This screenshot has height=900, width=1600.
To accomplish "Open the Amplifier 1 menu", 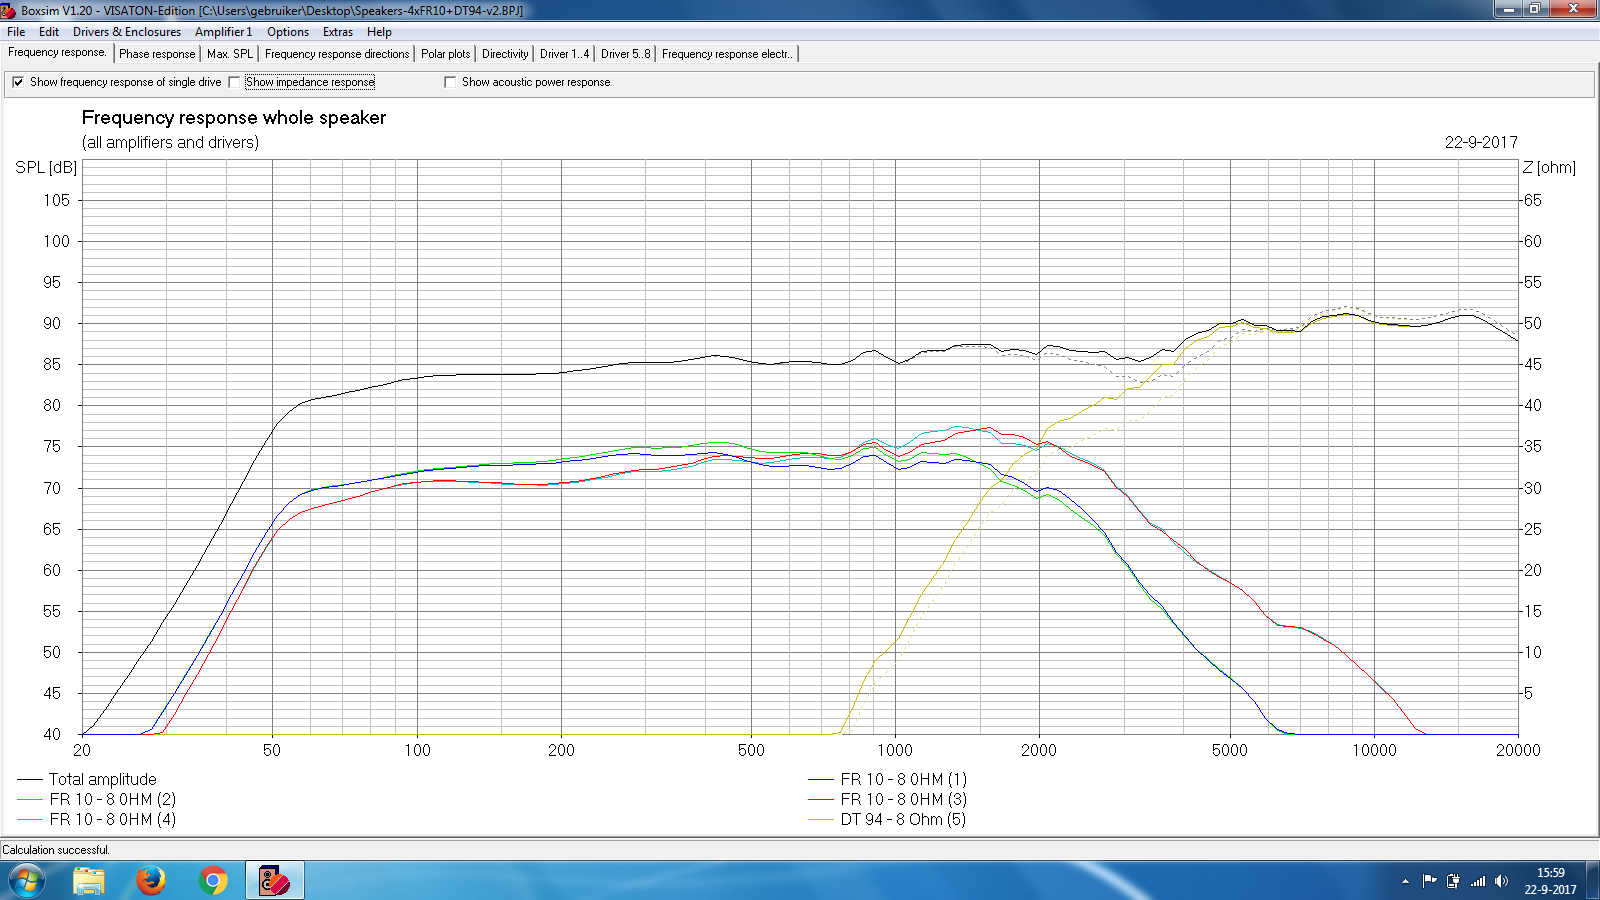I will (x=224, y=32).
